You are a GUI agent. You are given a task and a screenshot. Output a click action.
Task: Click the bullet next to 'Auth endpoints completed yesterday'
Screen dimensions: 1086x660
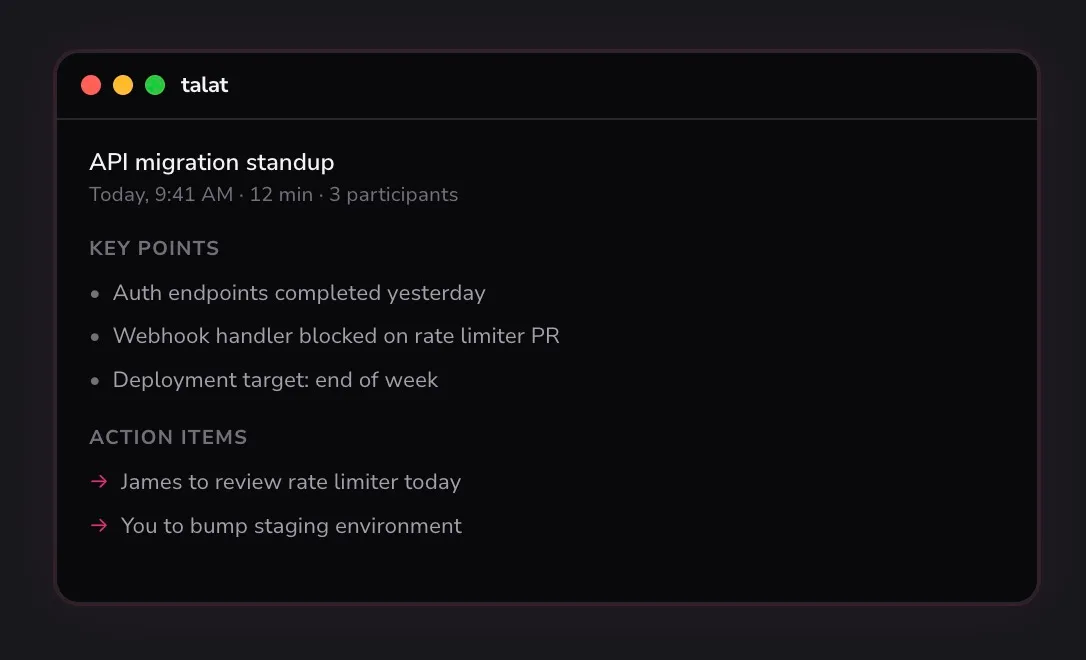[95, 293]
